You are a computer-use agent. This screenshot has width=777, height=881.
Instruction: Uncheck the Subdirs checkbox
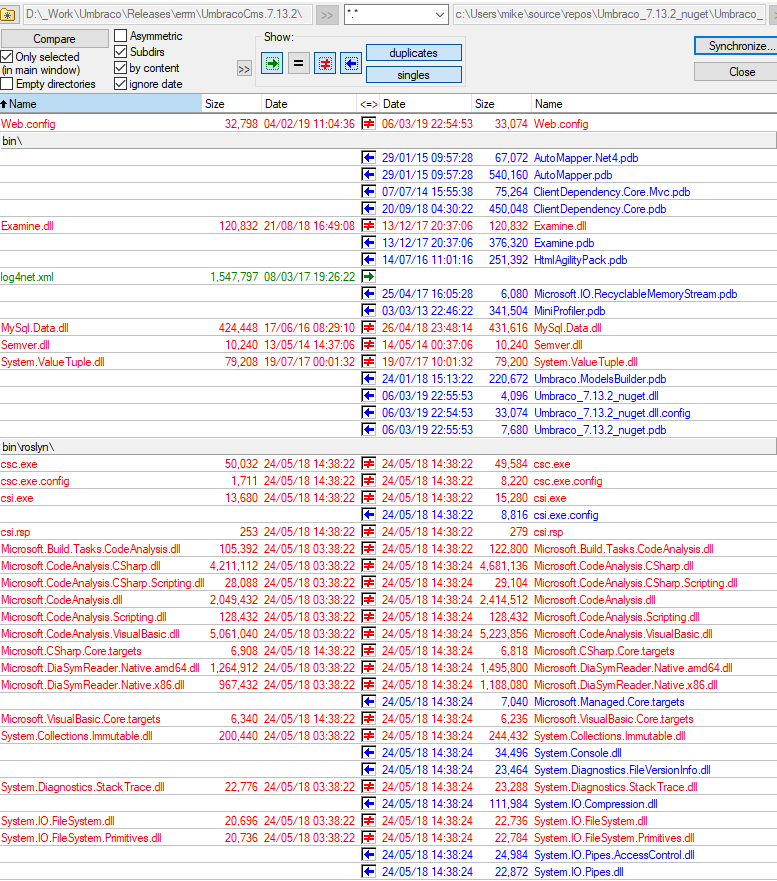(x=121, y=52)
